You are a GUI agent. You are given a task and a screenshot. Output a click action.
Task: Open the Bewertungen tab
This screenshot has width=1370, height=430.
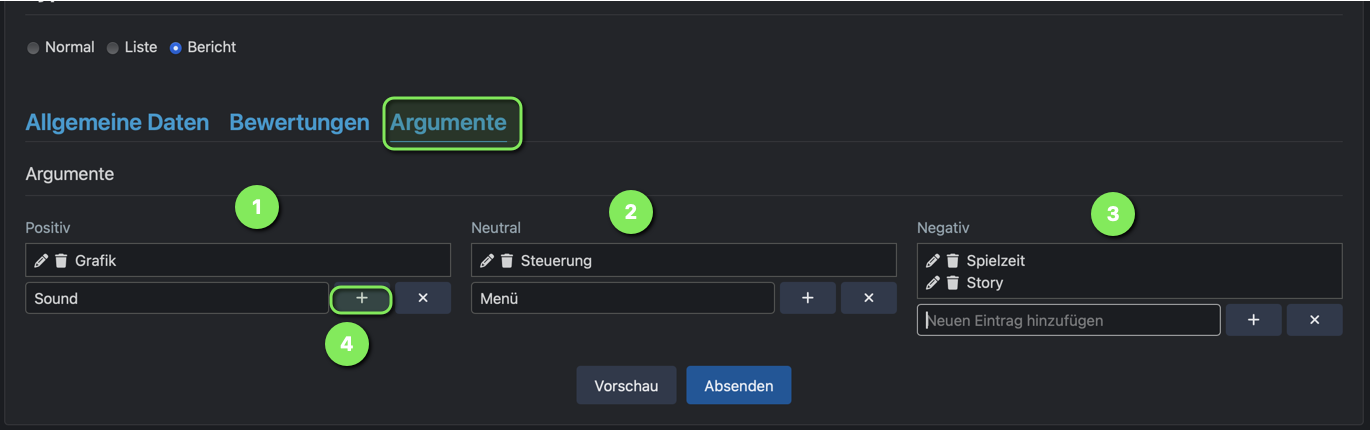tap(299, 123)
